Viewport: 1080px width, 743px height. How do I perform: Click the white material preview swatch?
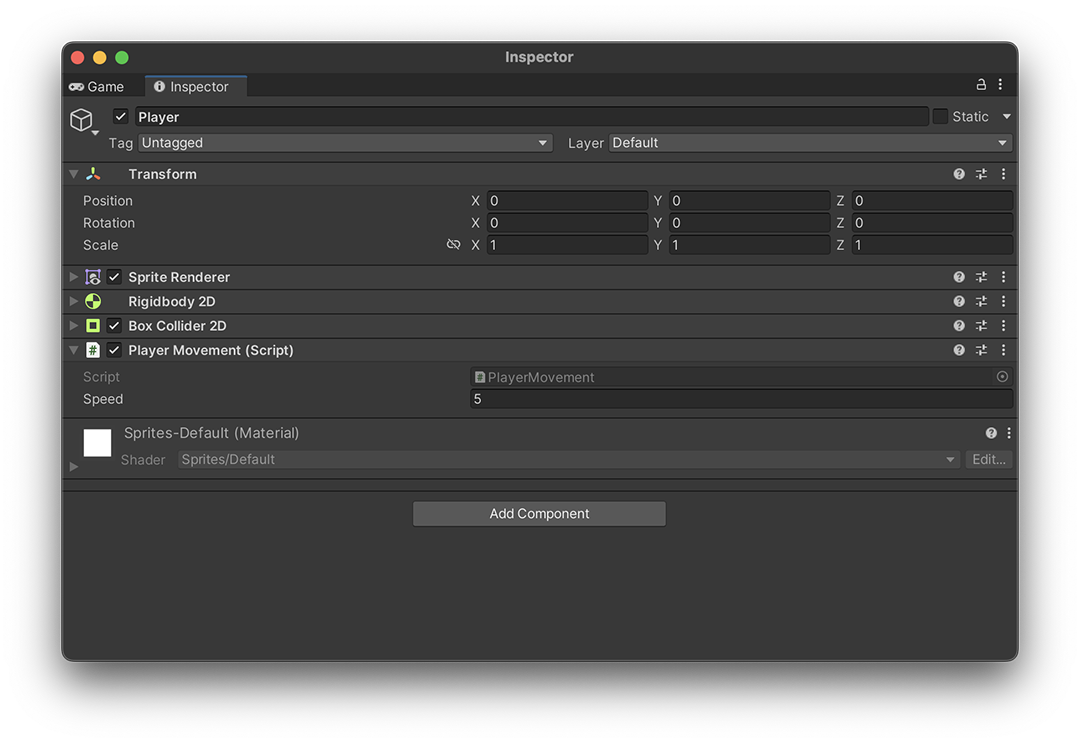tap(97, 443)
